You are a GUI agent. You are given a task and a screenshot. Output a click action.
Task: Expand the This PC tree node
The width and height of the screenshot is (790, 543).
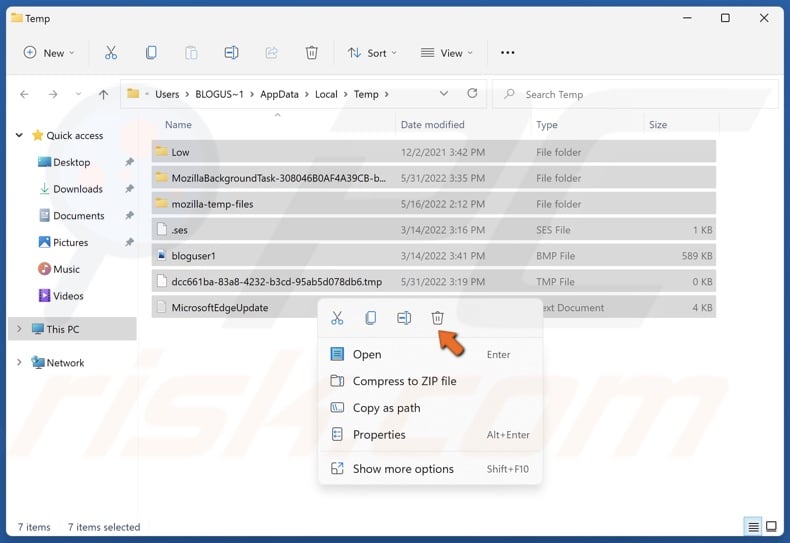click(19, 329)
